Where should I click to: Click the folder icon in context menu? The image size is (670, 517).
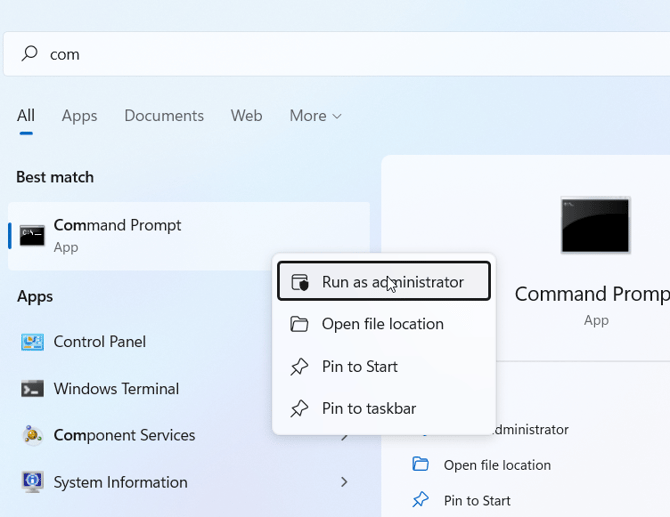(299, 324)
